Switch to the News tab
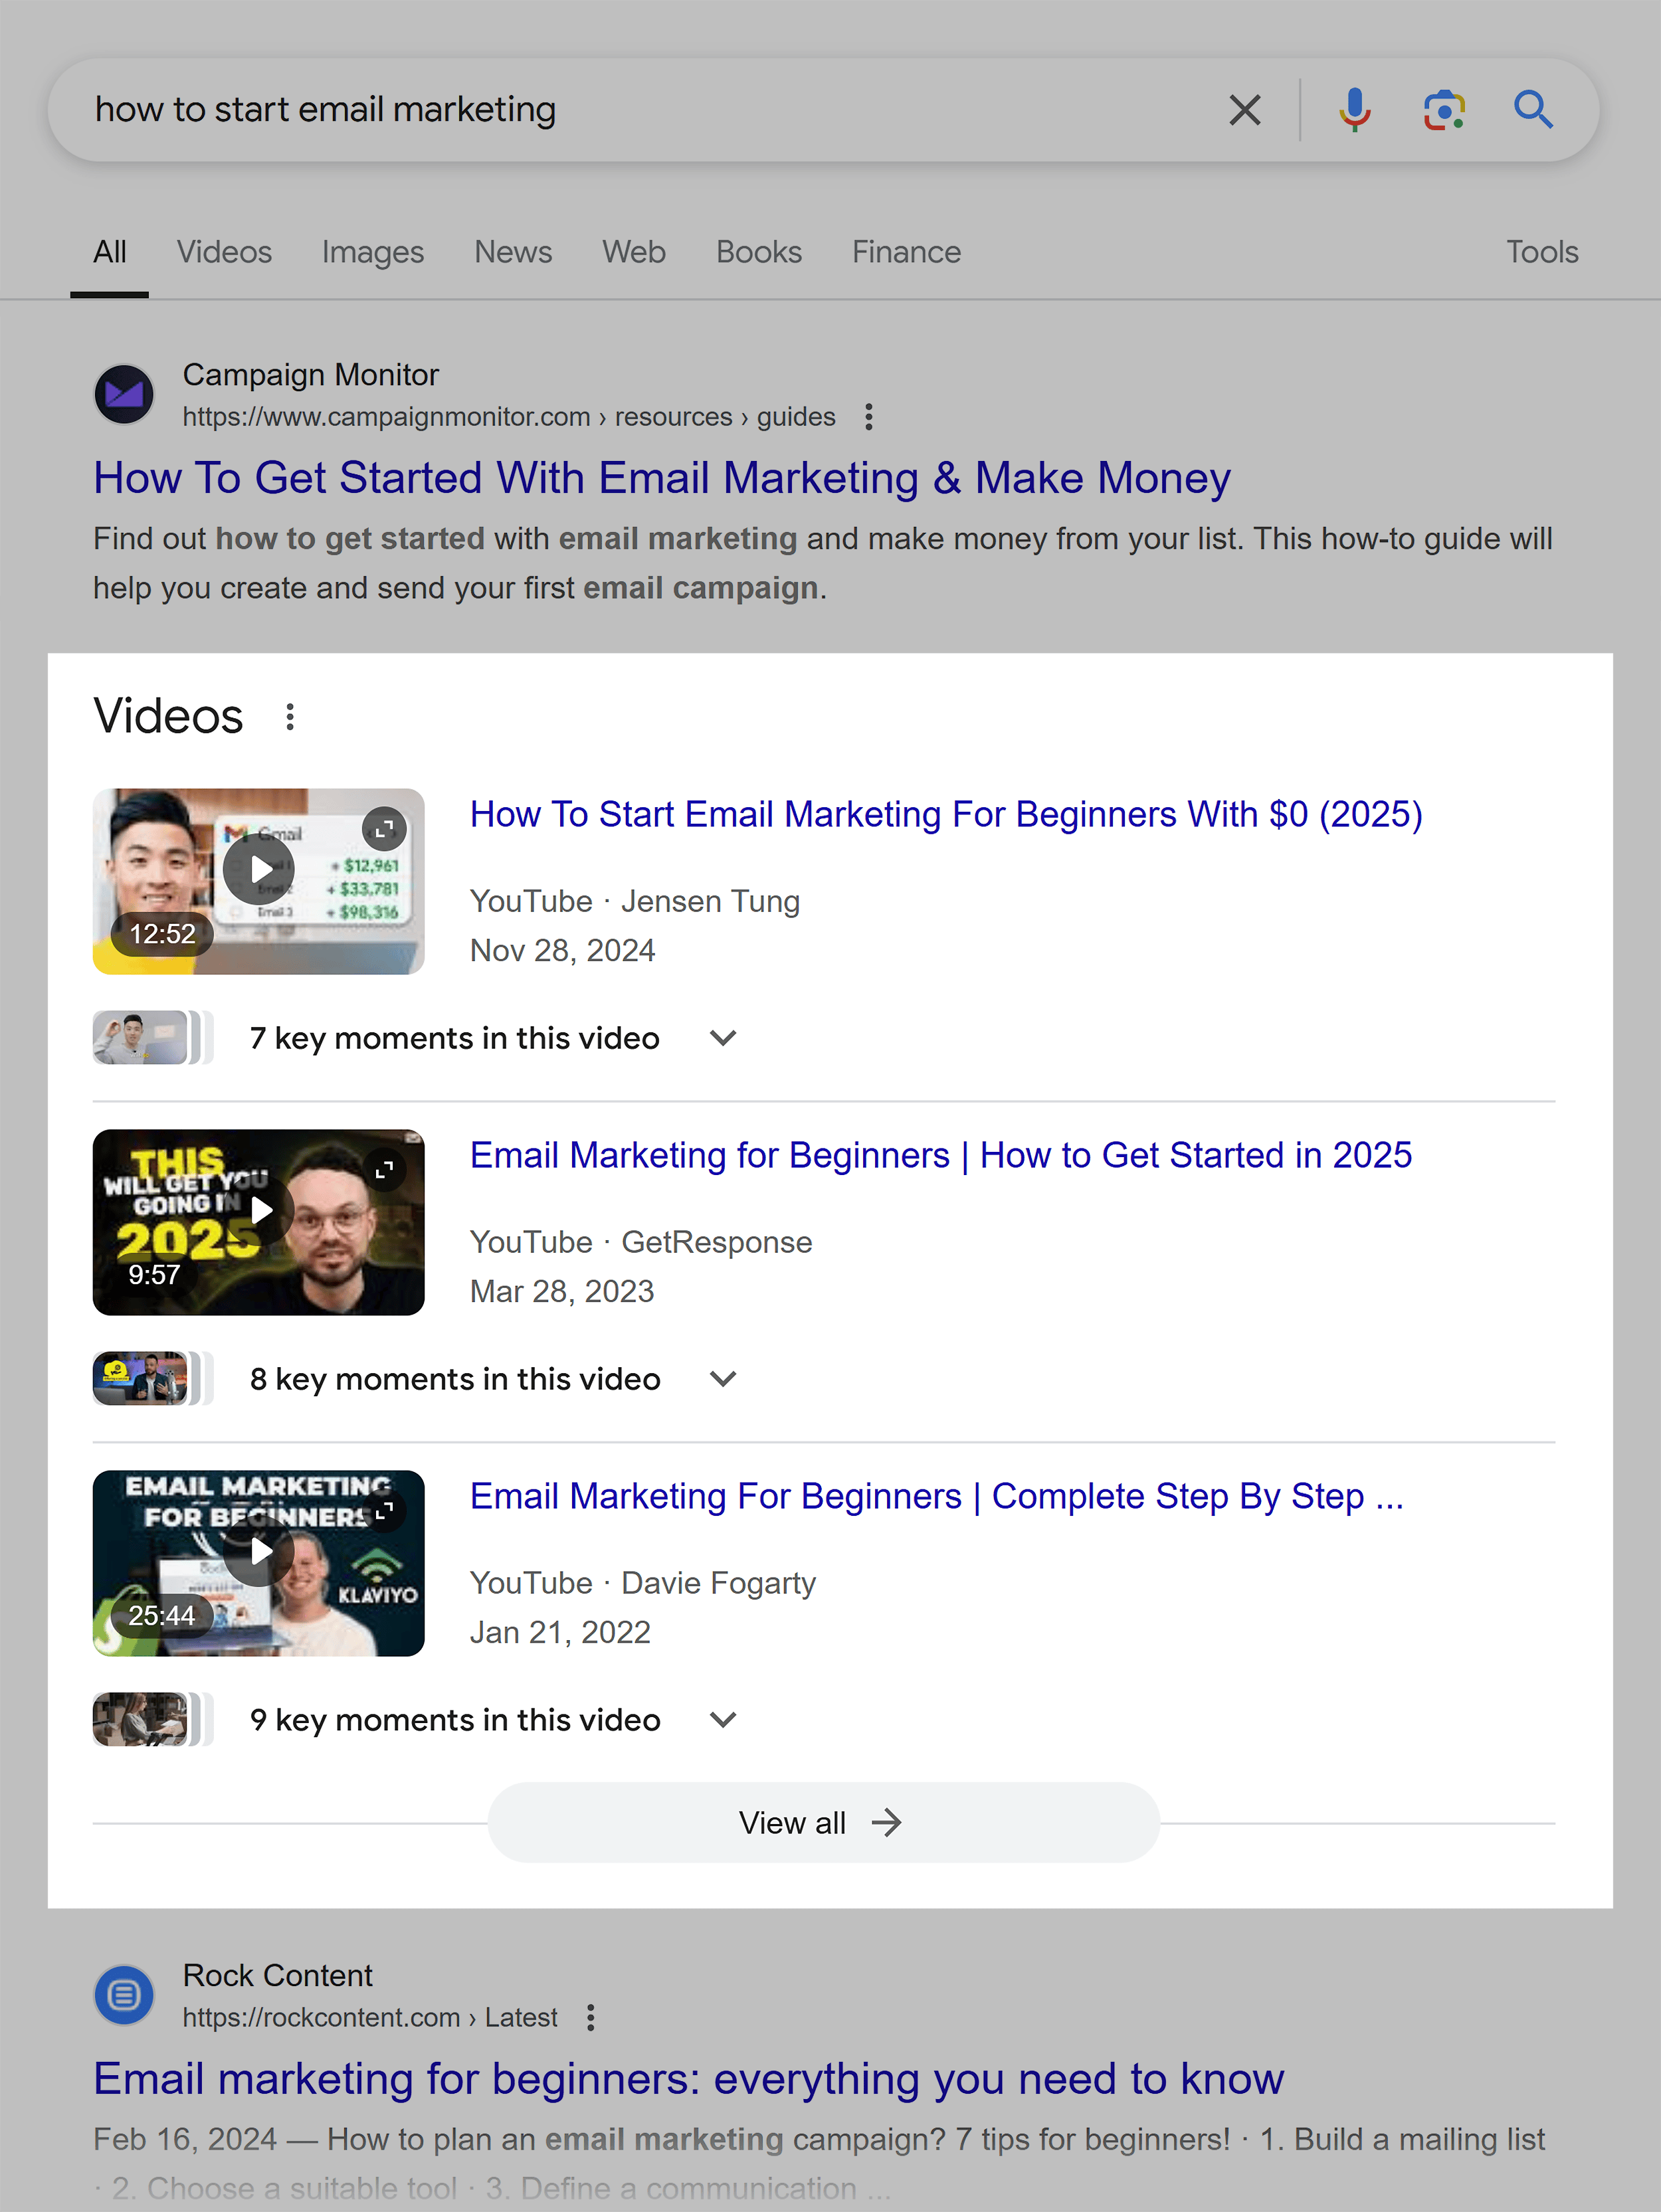The height and width of the screenshot is (2212, 1661). 513,252
